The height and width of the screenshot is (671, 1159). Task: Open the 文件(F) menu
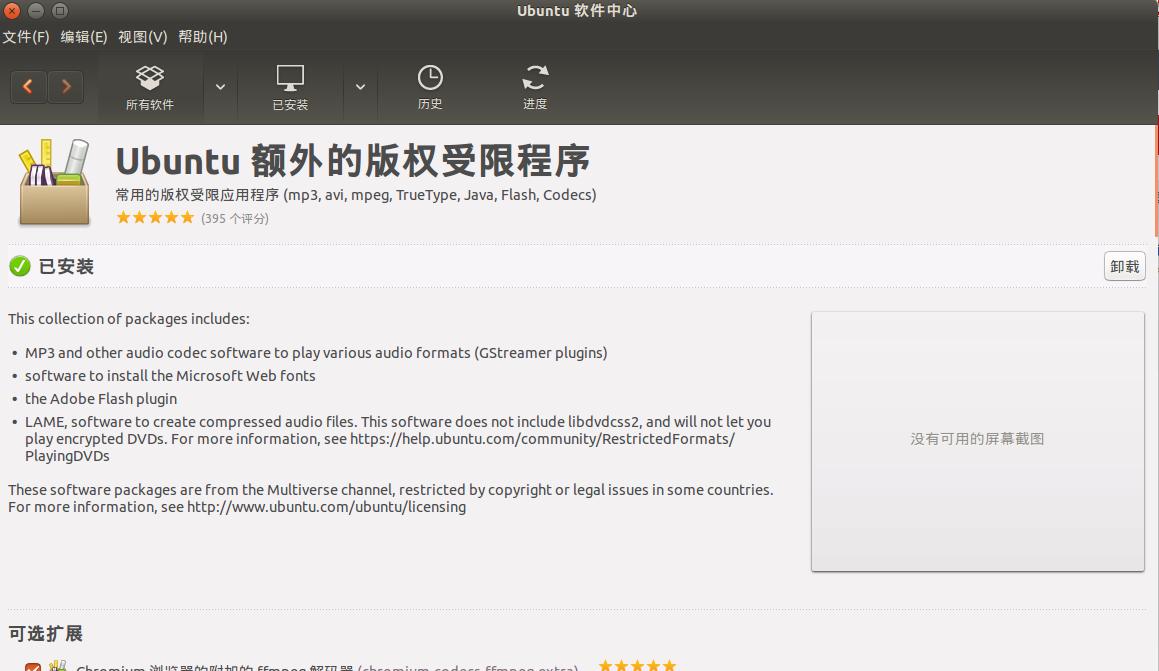(x=26, y=37)
